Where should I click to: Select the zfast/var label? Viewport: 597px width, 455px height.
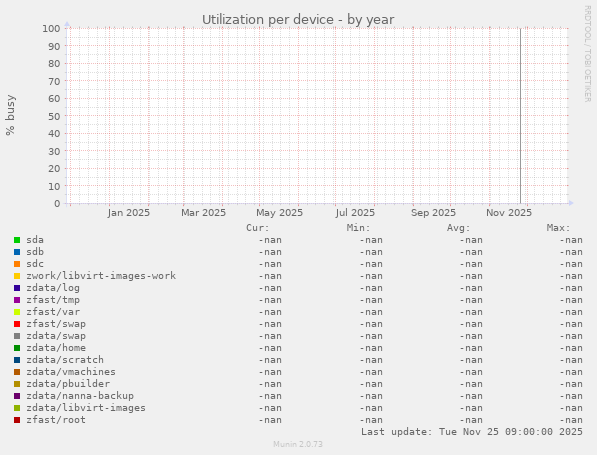coord(53,312)
